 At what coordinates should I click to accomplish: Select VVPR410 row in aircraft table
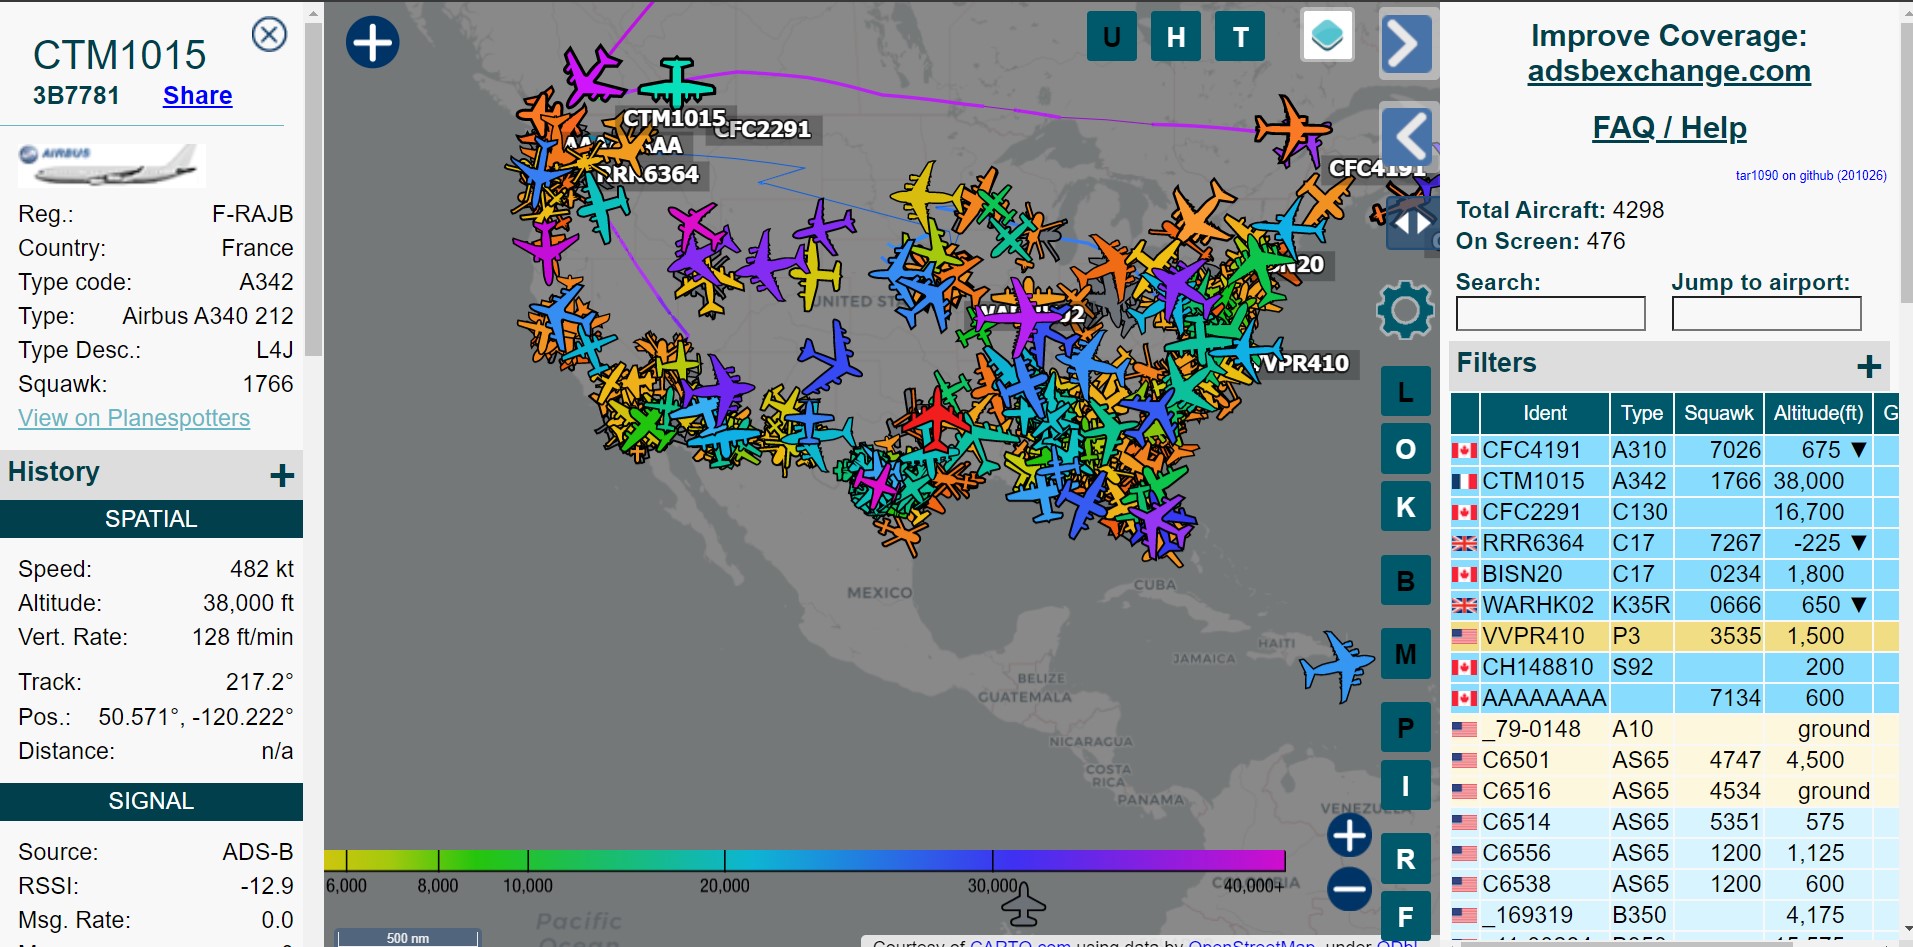[1674, 636]
